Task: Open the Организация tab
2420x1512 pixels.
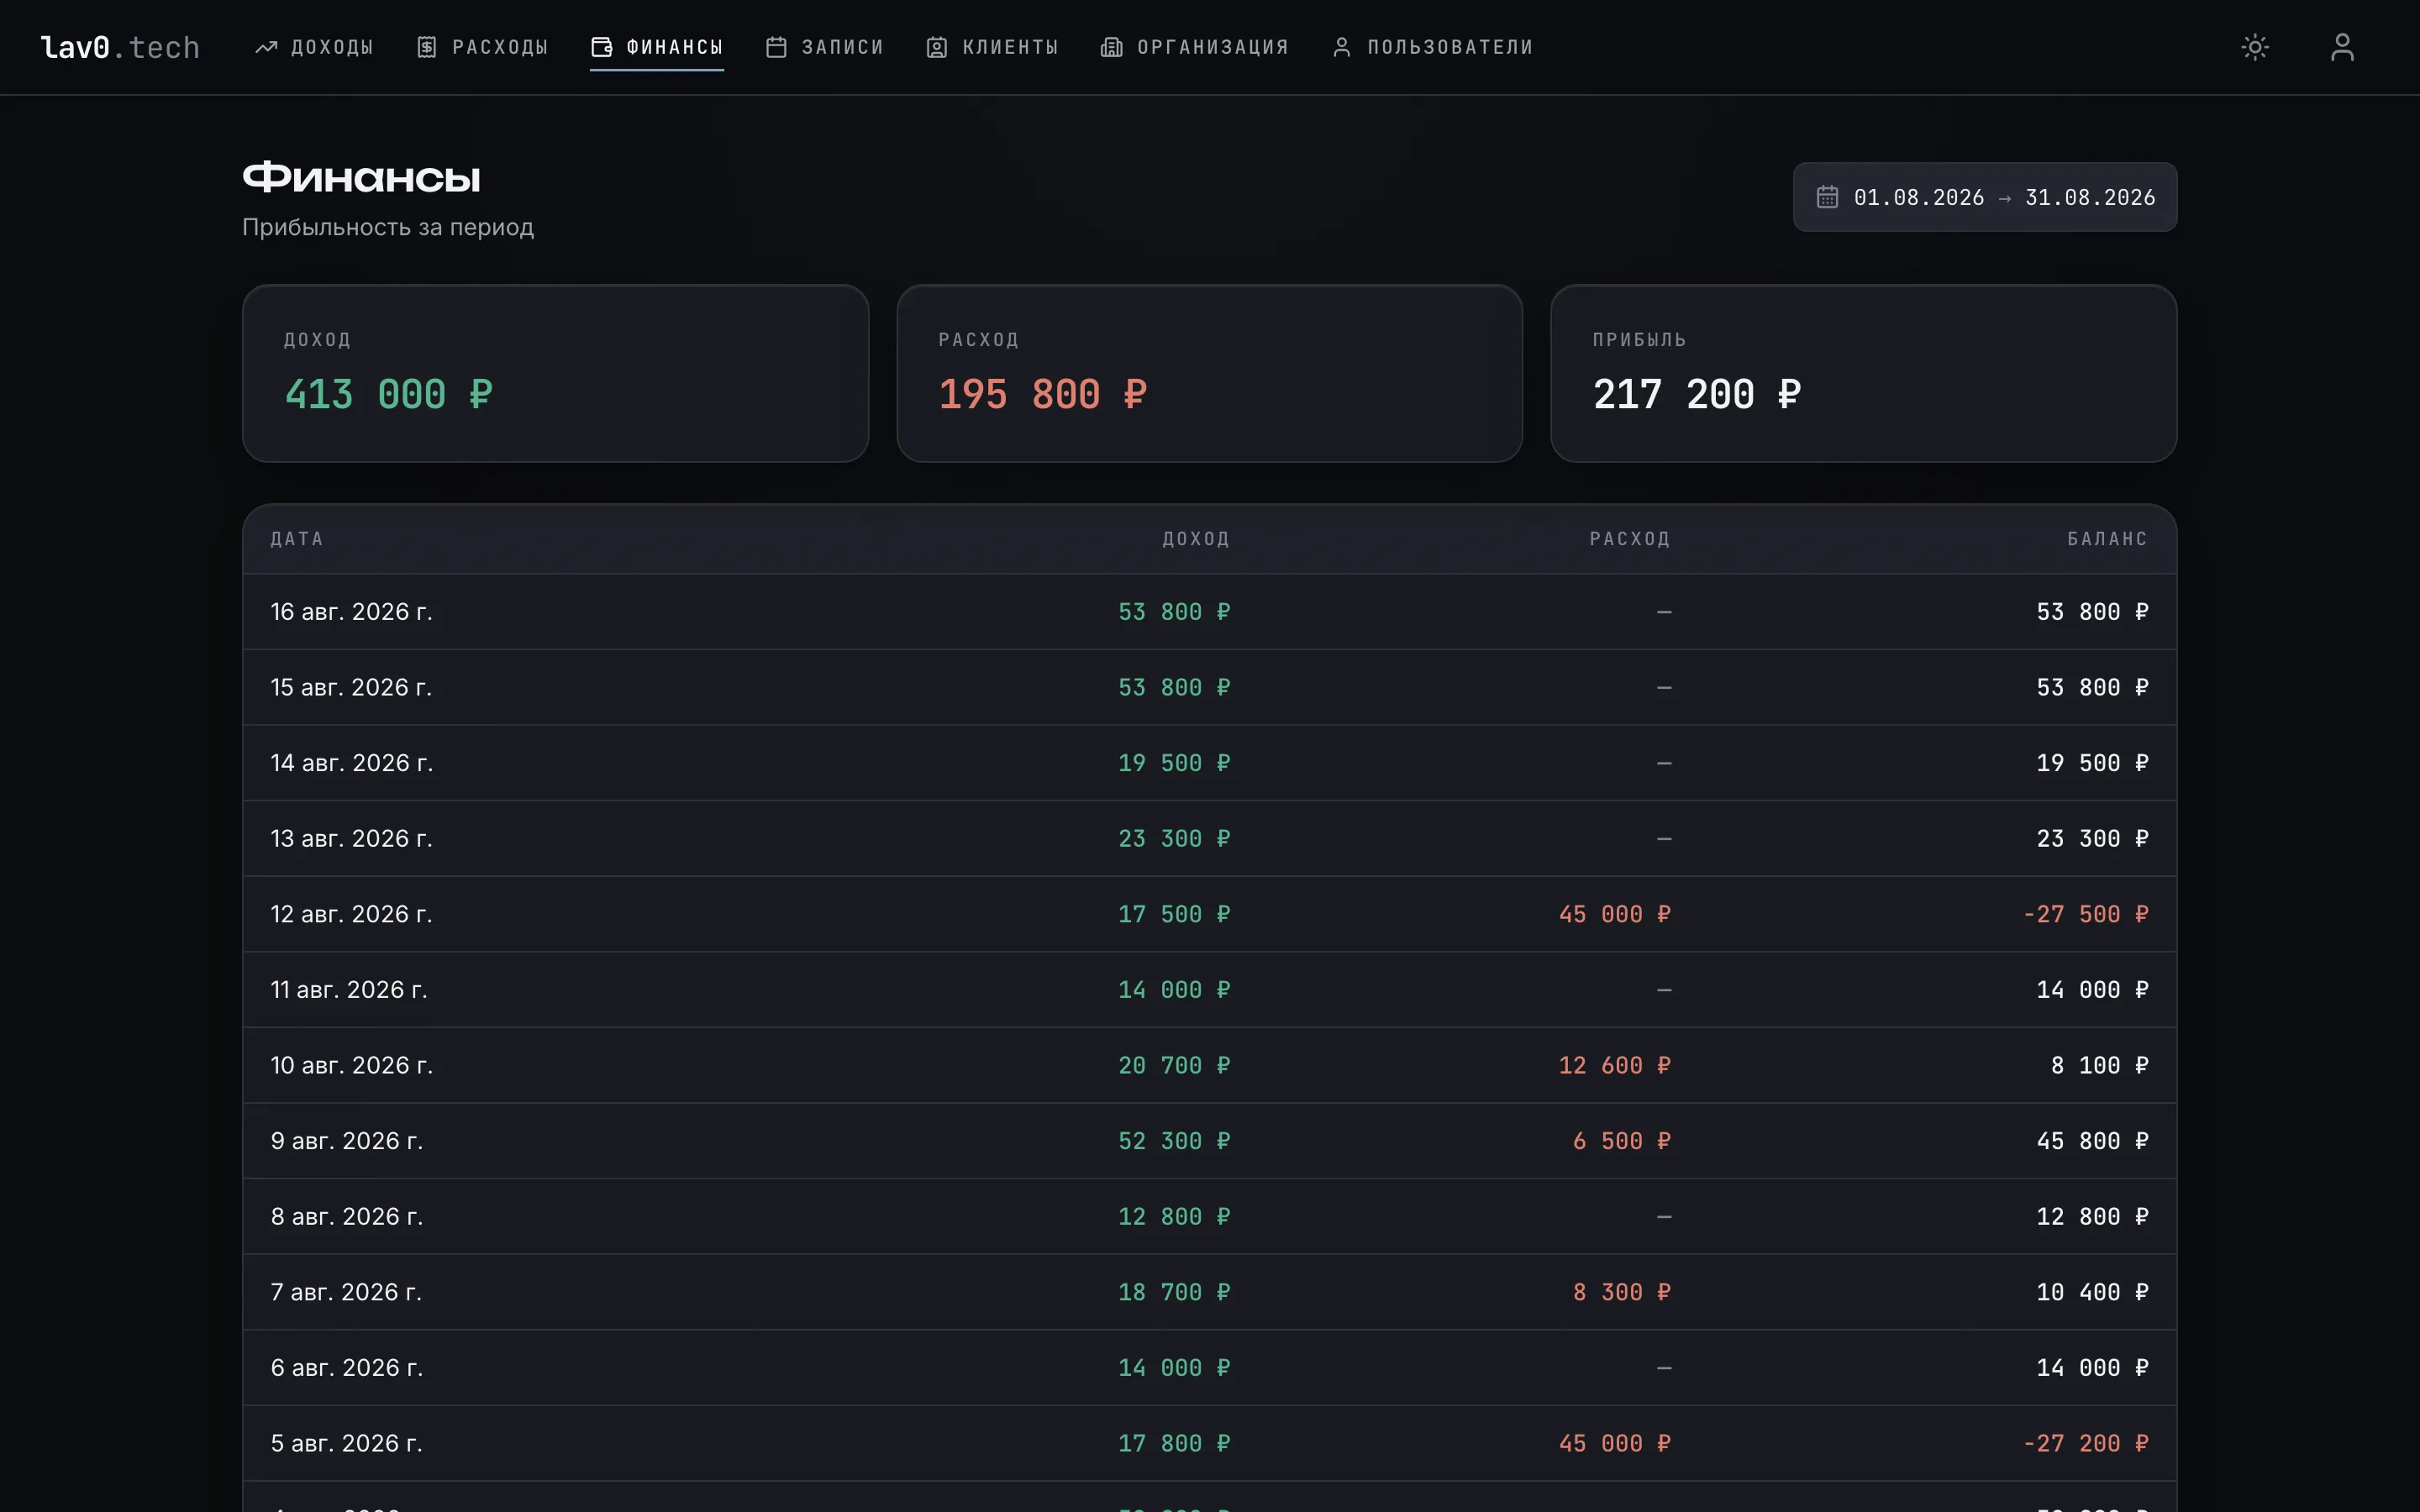Action: (x=1194, y=47)
